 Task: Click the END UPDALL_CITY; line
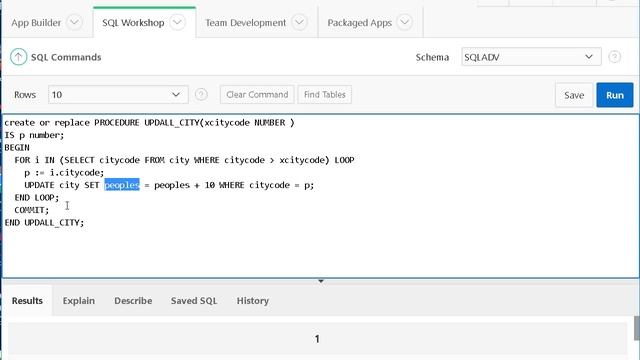tap(44, 222)
